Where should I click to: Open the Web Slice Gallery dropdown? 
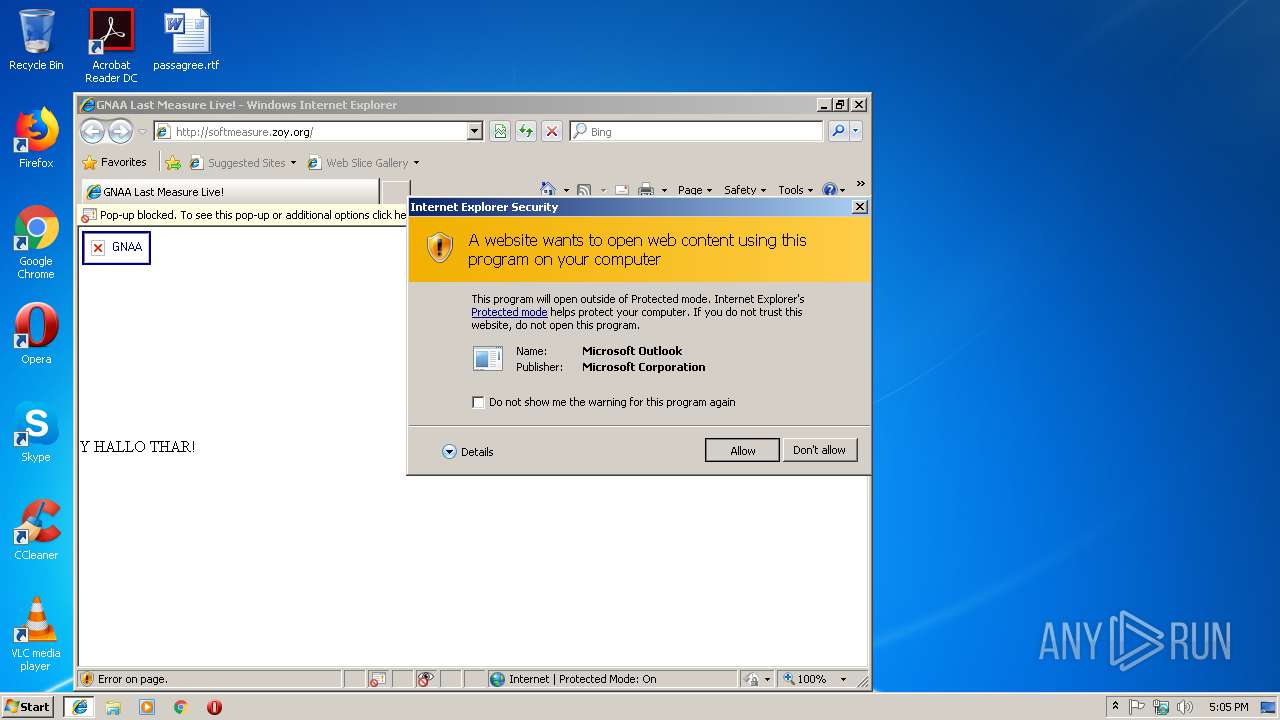click(363, 163)
